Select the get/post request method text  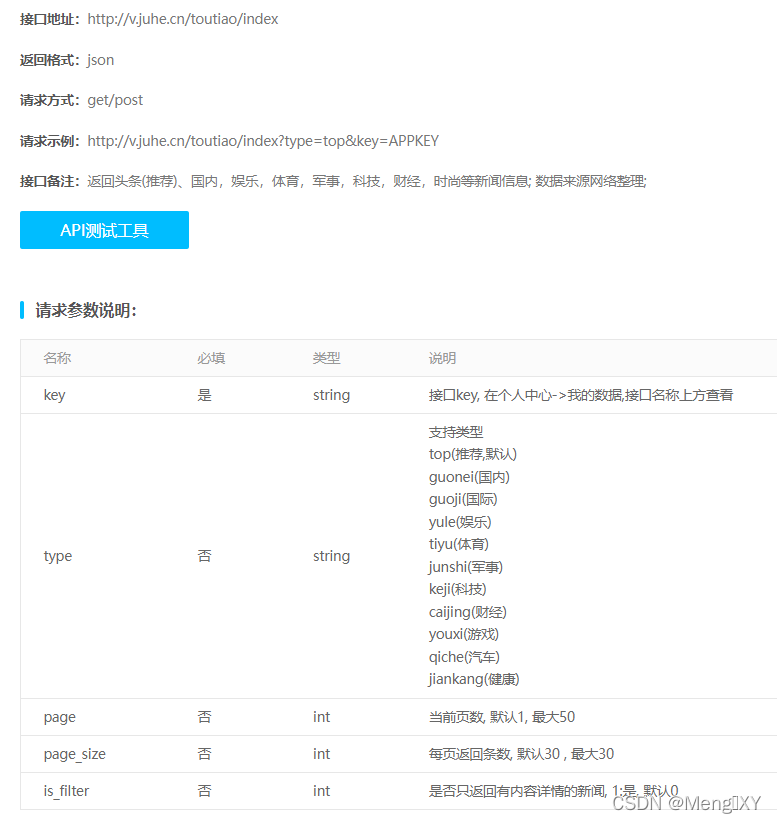tap(115, 100)
